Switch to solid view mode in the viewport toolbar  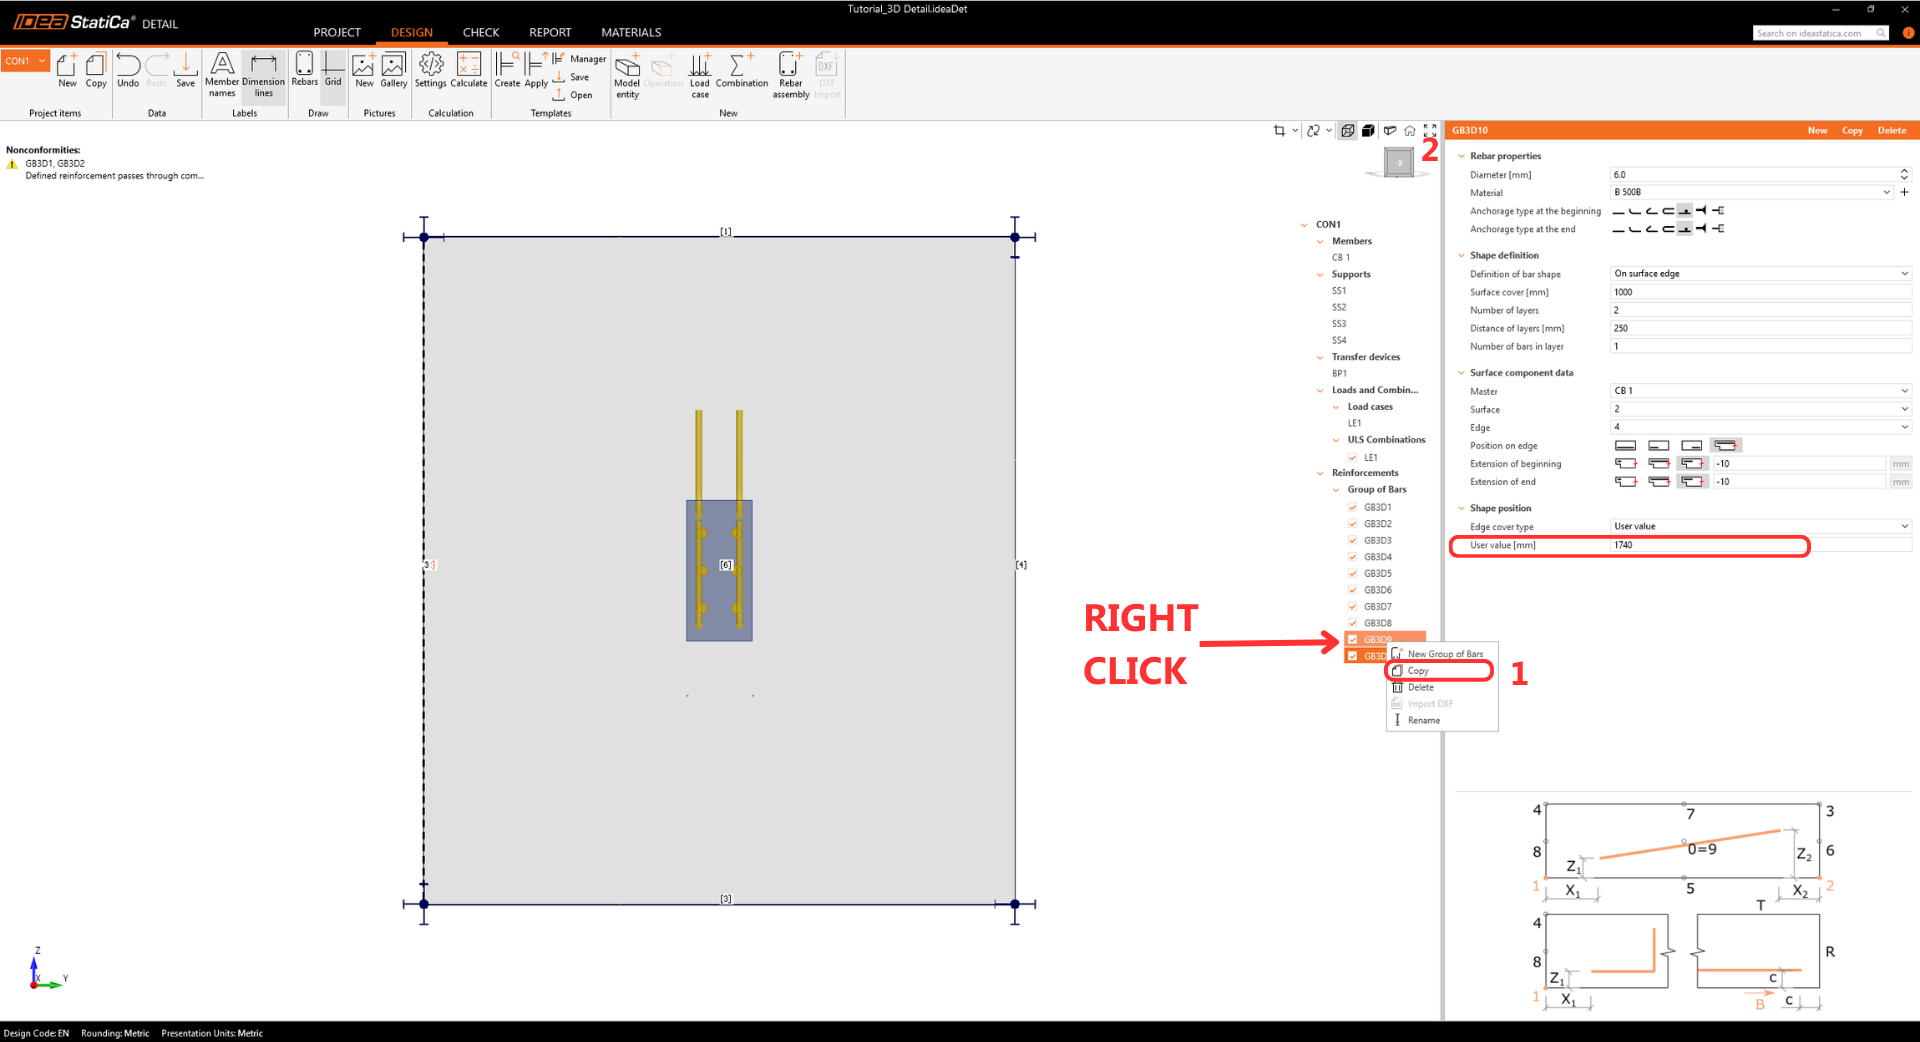(1368, 131)
